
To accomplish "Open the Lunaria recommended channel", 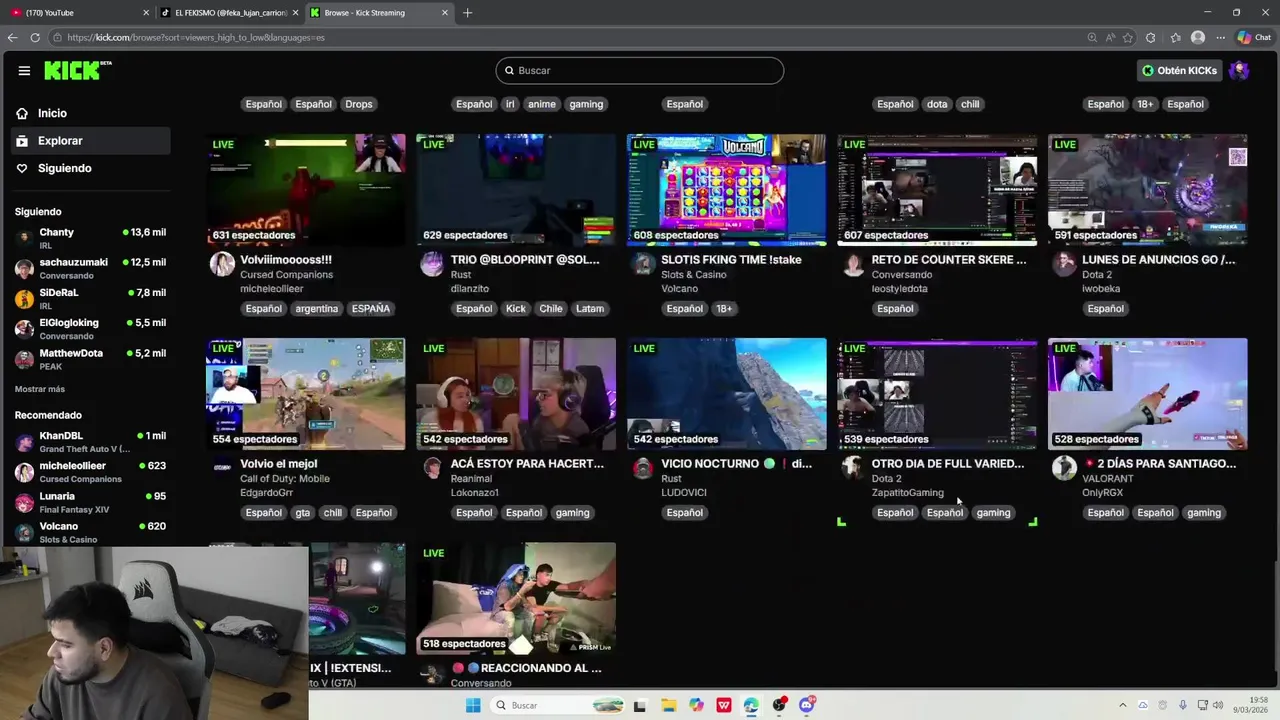I will click(90, 502).
